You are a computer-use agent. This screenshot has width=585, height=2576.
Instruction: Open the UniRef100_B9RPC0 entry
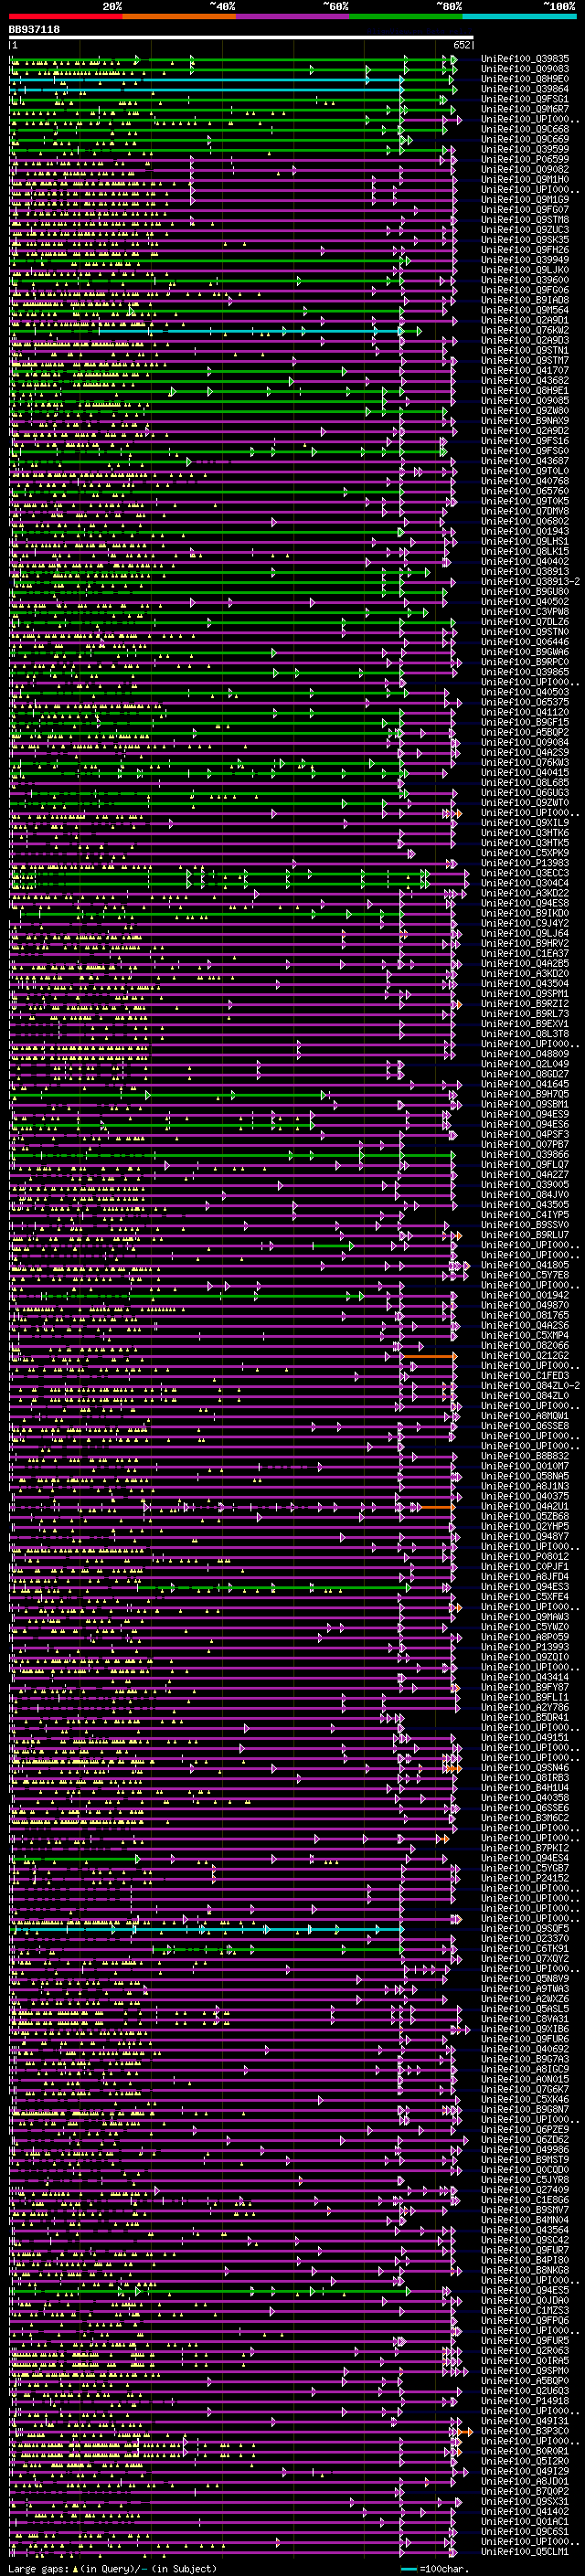pos(525,662)
